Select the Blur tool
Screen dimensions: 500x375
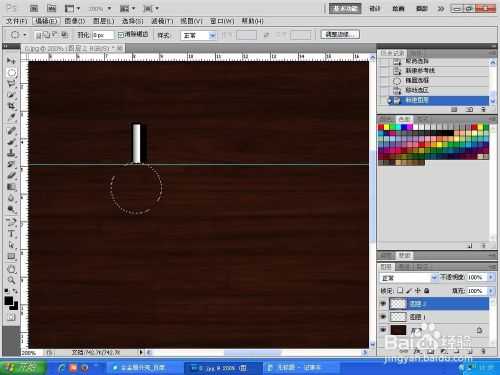pyautogui.click(x=11, y=198)
